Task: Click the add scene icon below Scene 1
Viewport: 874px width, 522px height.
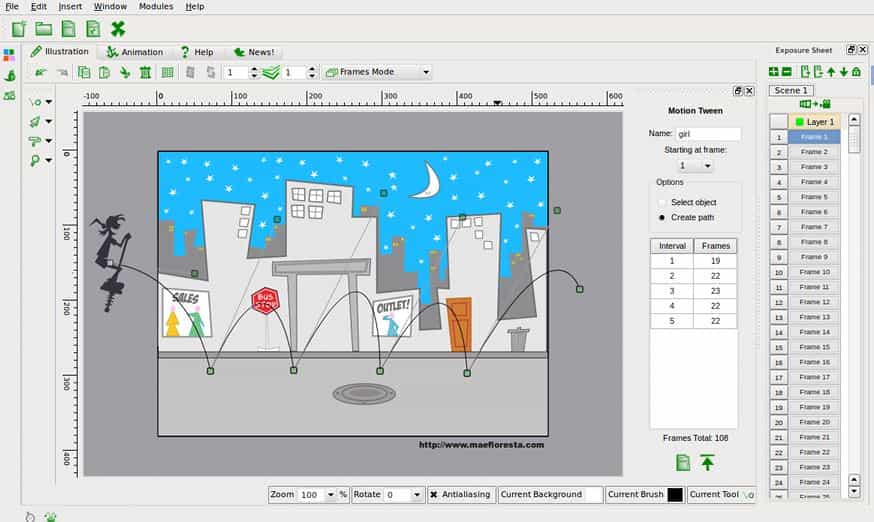Action: tap(815, 104)
